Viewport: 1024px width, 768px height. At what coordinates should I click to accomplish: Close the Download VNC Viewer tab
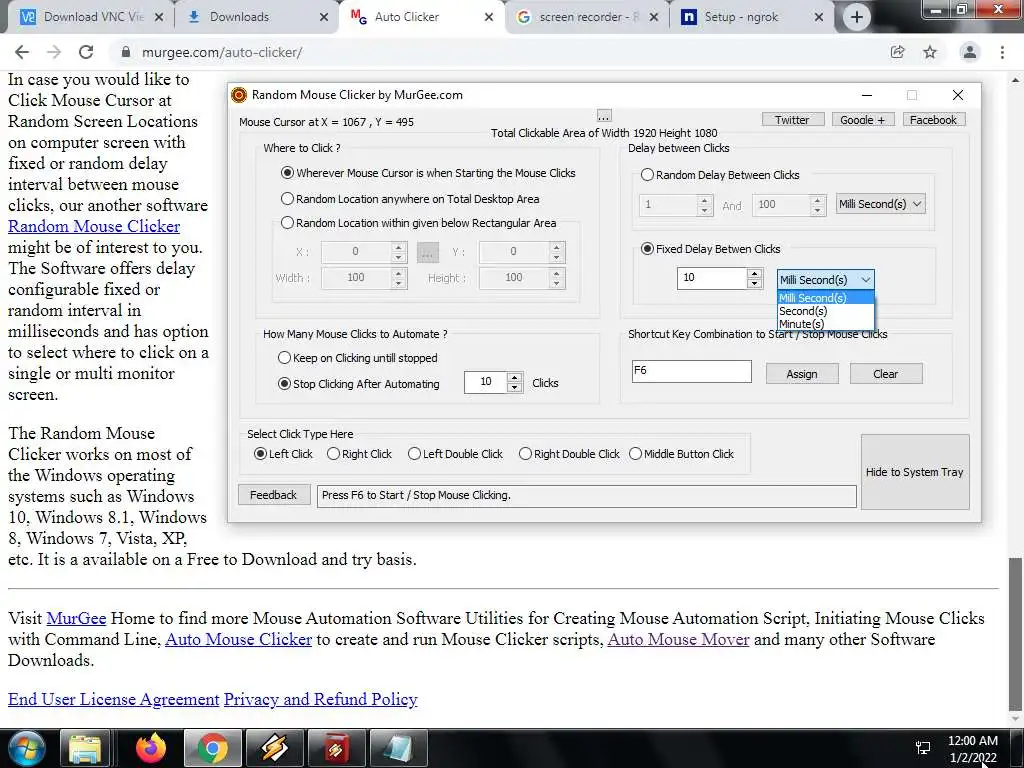(x=159, y=17)
